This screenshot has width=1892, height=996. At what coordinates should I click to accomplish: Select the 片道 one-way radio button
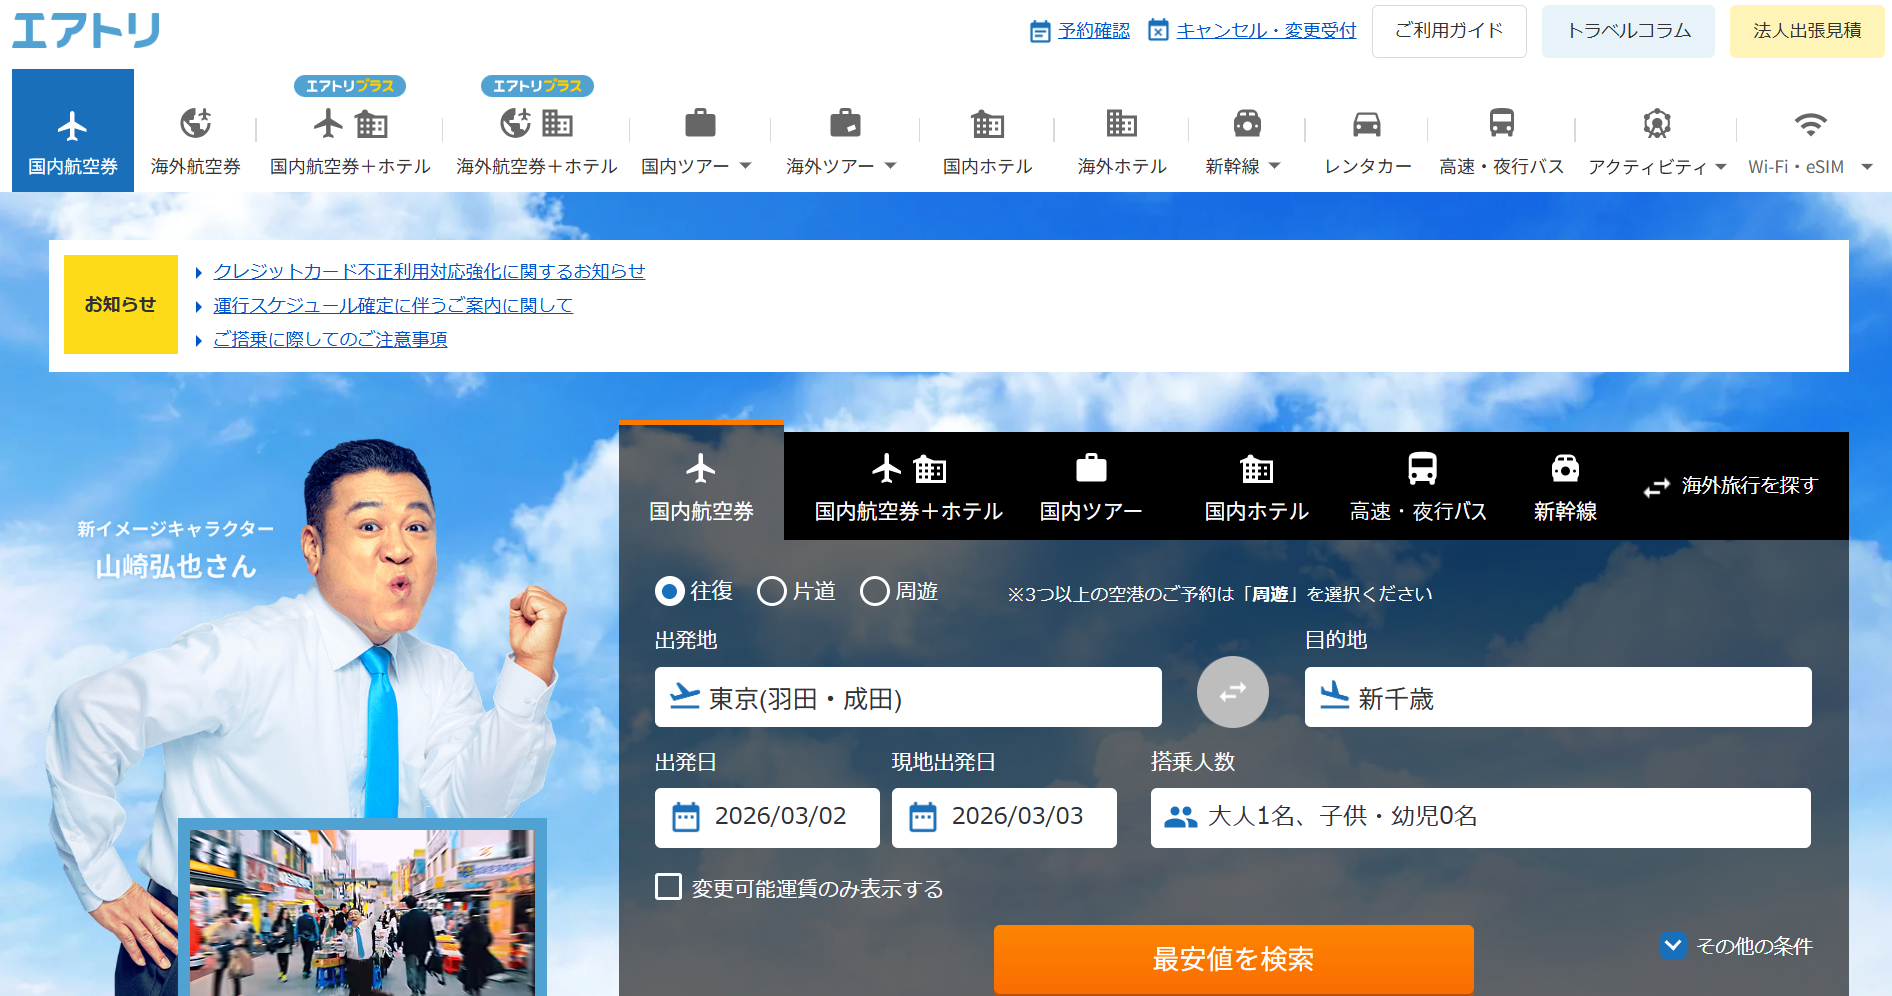click(x=772, y=591)
